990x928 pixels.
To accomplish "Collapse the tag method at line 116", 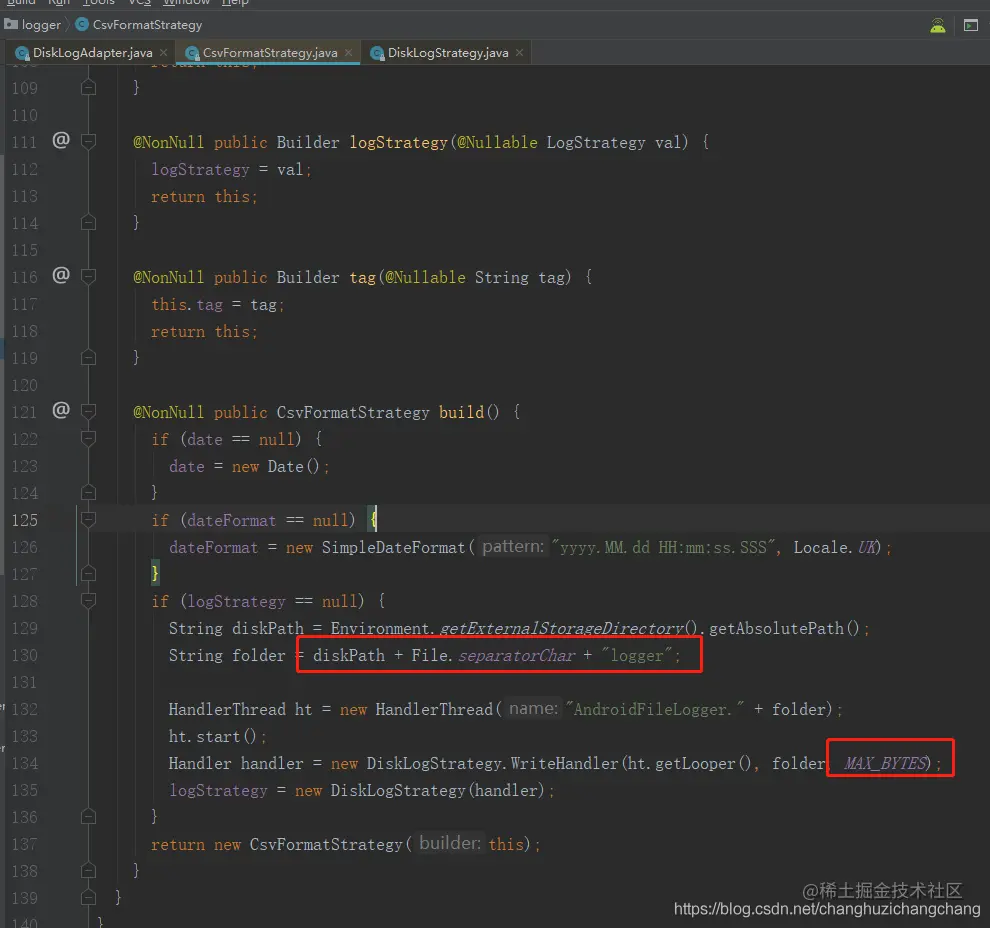I will 88,277.
